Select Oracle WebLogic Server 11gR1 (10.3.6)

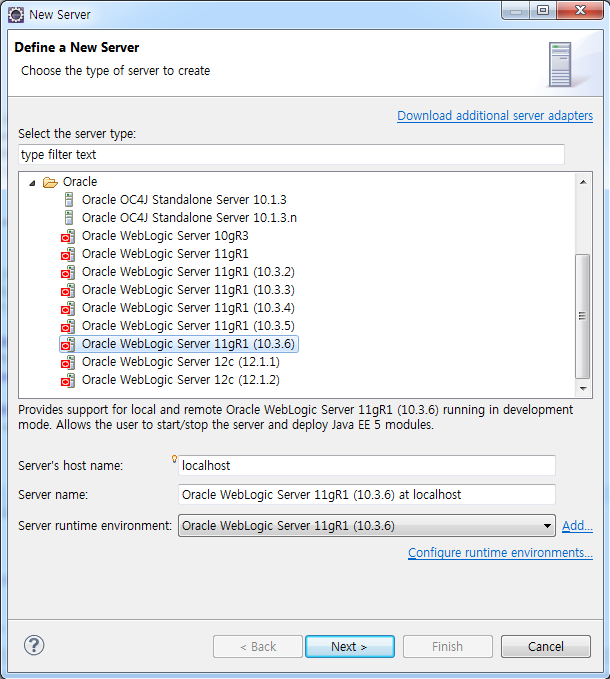[188, 344]
